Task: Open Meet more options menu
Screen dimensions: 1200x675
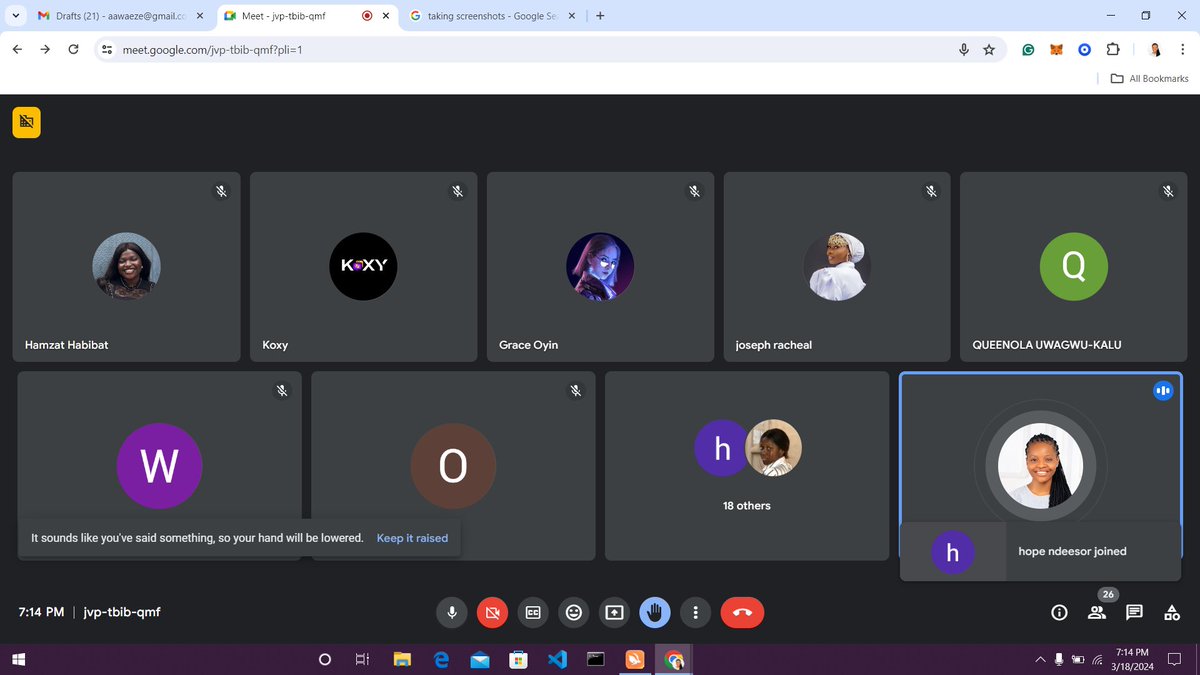Action: tap(695, 612)
